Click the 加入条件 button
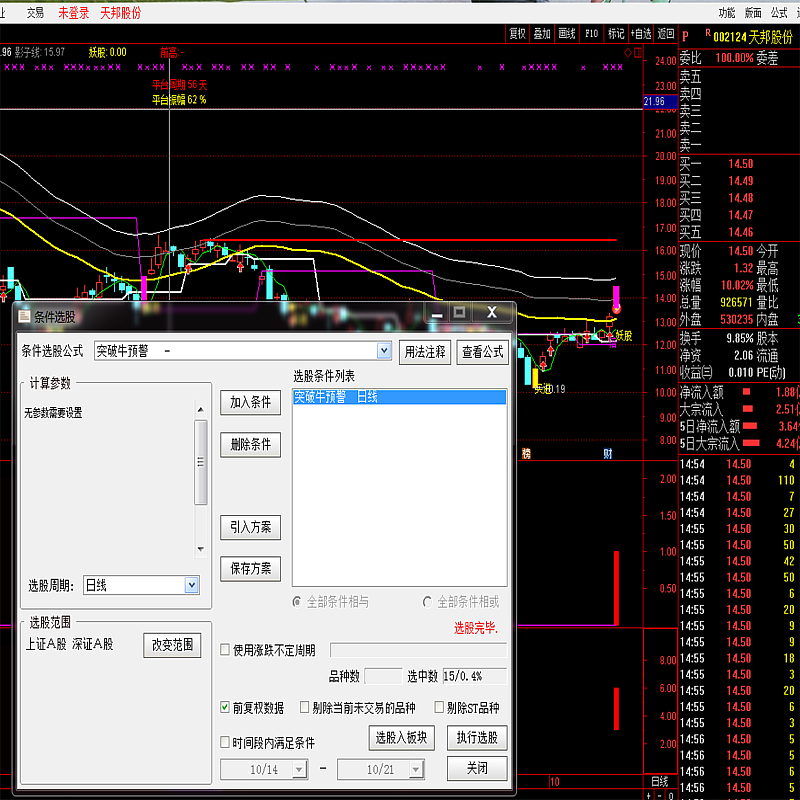 250,402
